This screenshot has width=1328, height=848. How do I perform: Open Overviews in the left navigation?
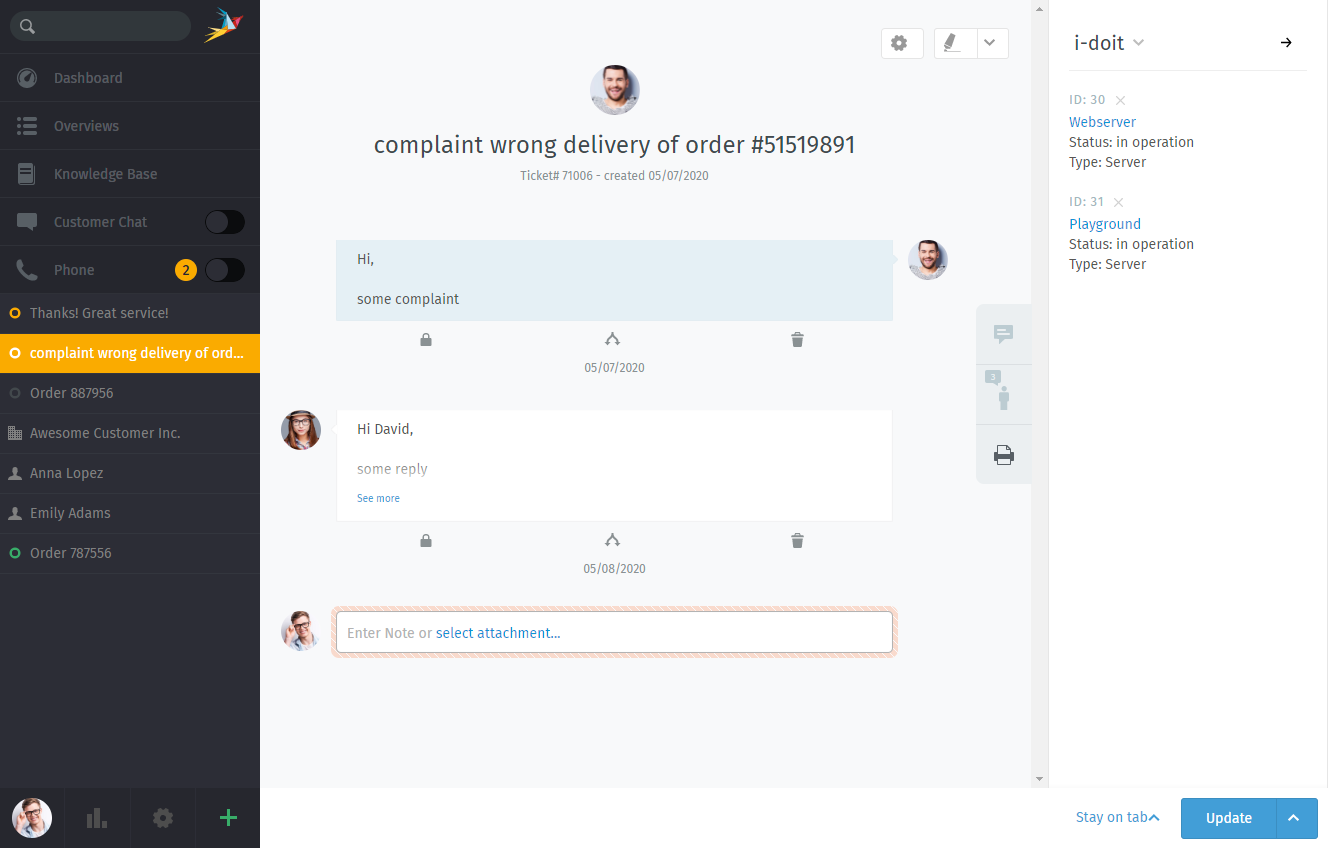pos(86,126)
